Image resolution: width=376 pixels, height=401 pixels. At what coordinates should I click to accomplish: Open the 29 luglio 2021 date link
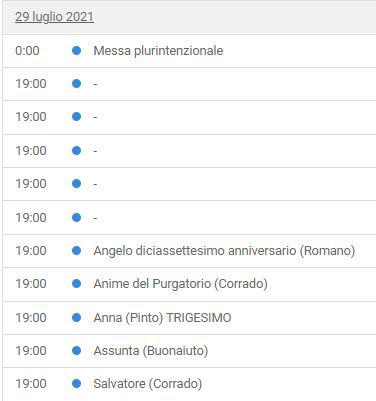point(54,17)
